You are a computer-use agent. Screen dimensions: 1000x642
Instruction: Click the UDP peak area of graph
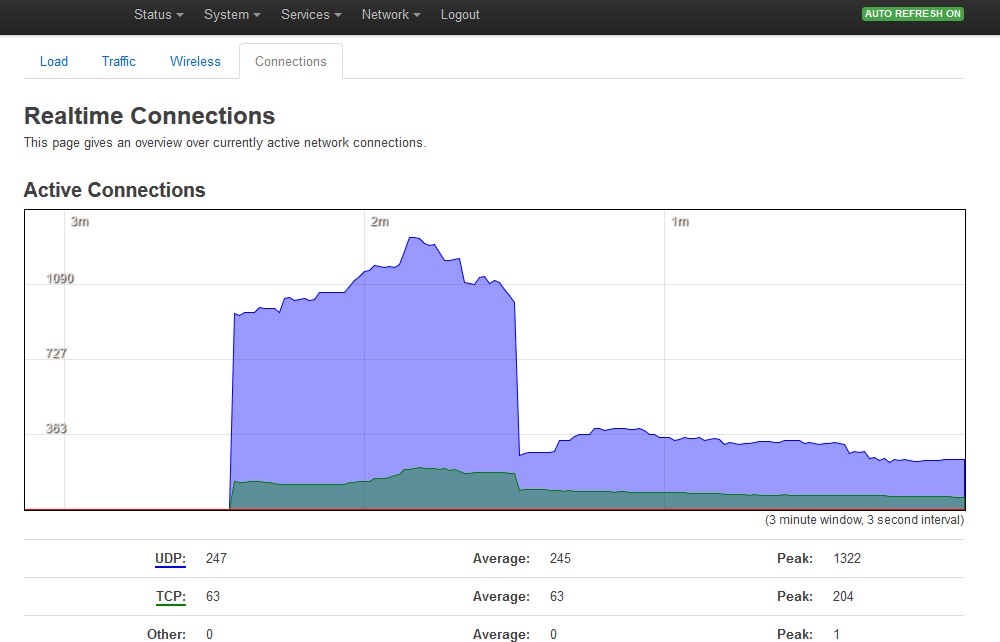coord(414,240)
